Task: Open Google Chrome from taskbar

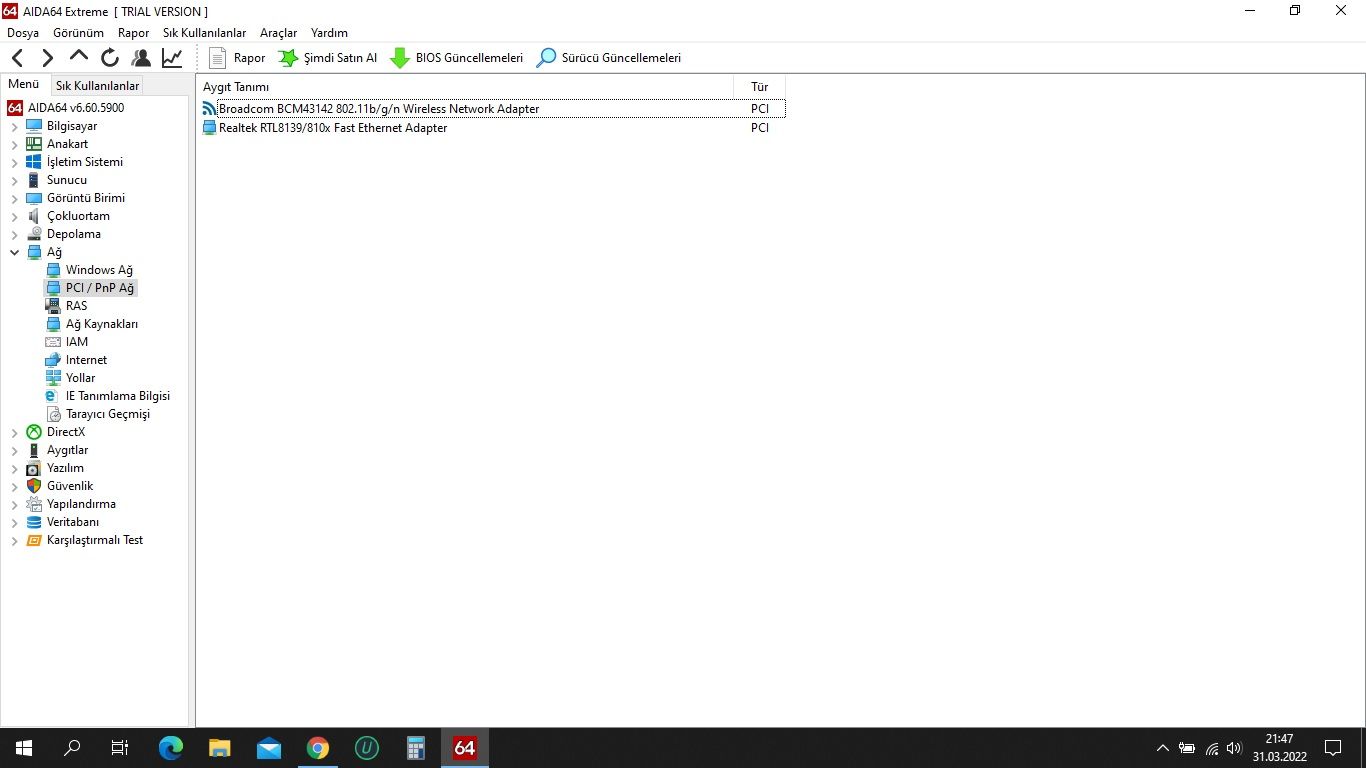Action: pos(318,748)
